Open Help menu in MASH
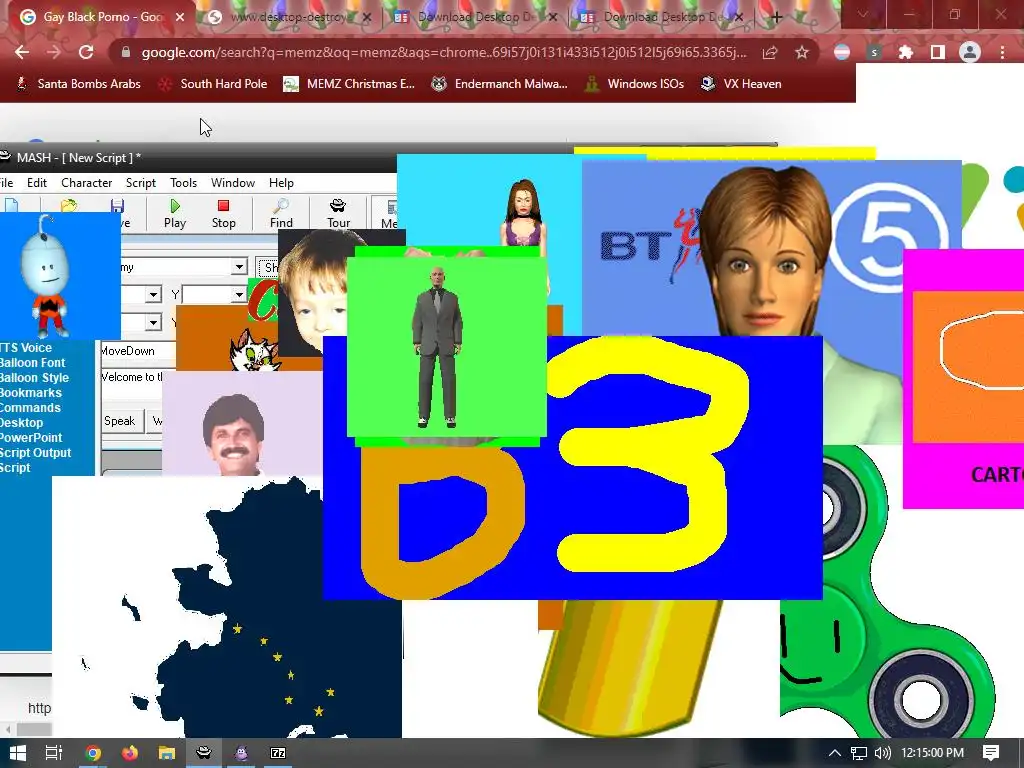The image size is (1024, 768). (281, 183)
